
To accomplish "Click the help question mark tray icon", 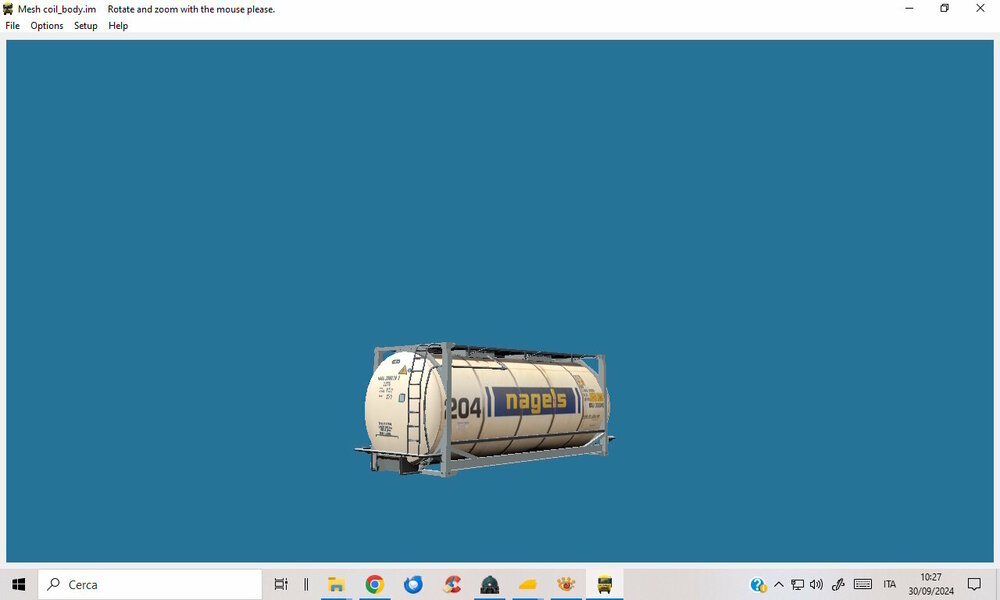I will (x=758, y=584).
